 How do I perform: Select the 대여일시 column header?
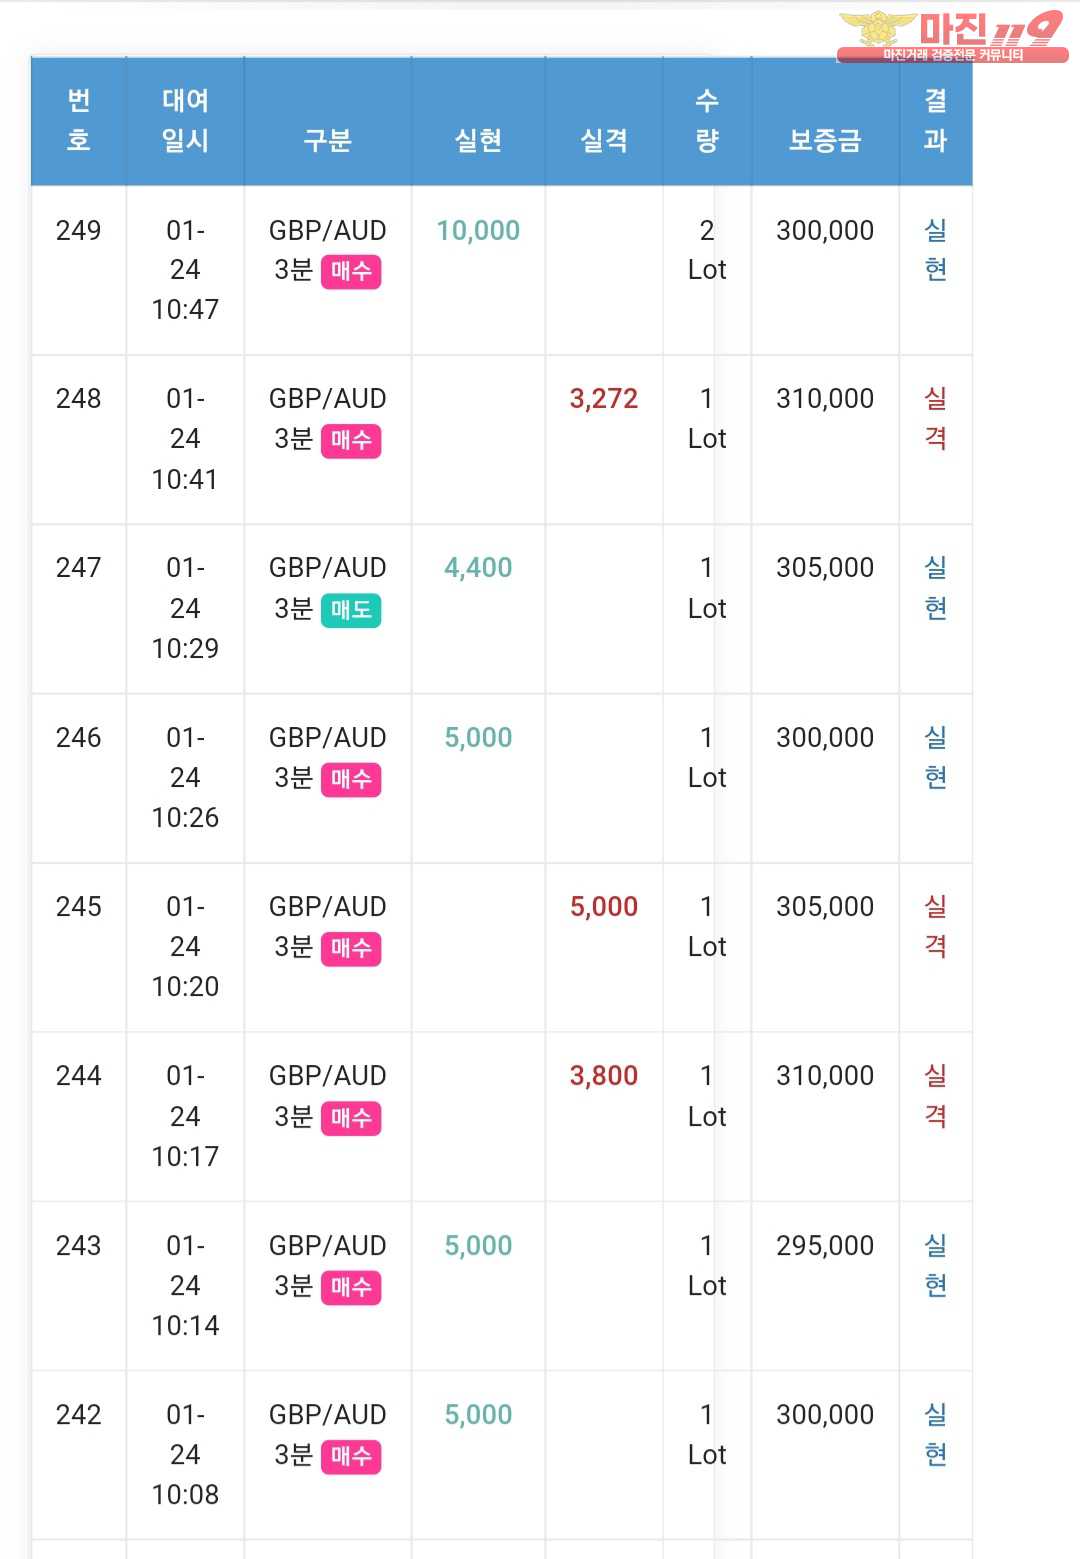(x=185, y=120)
